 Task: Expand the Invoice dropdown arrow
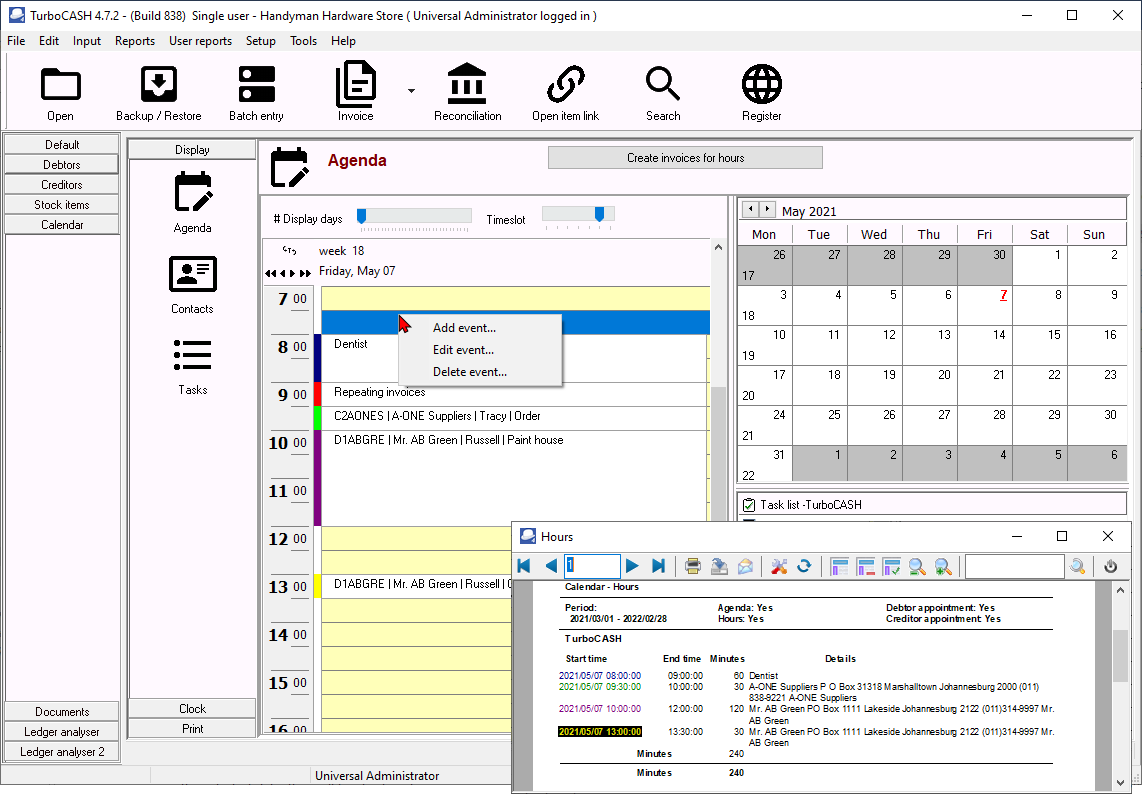(x=411, y=91)
